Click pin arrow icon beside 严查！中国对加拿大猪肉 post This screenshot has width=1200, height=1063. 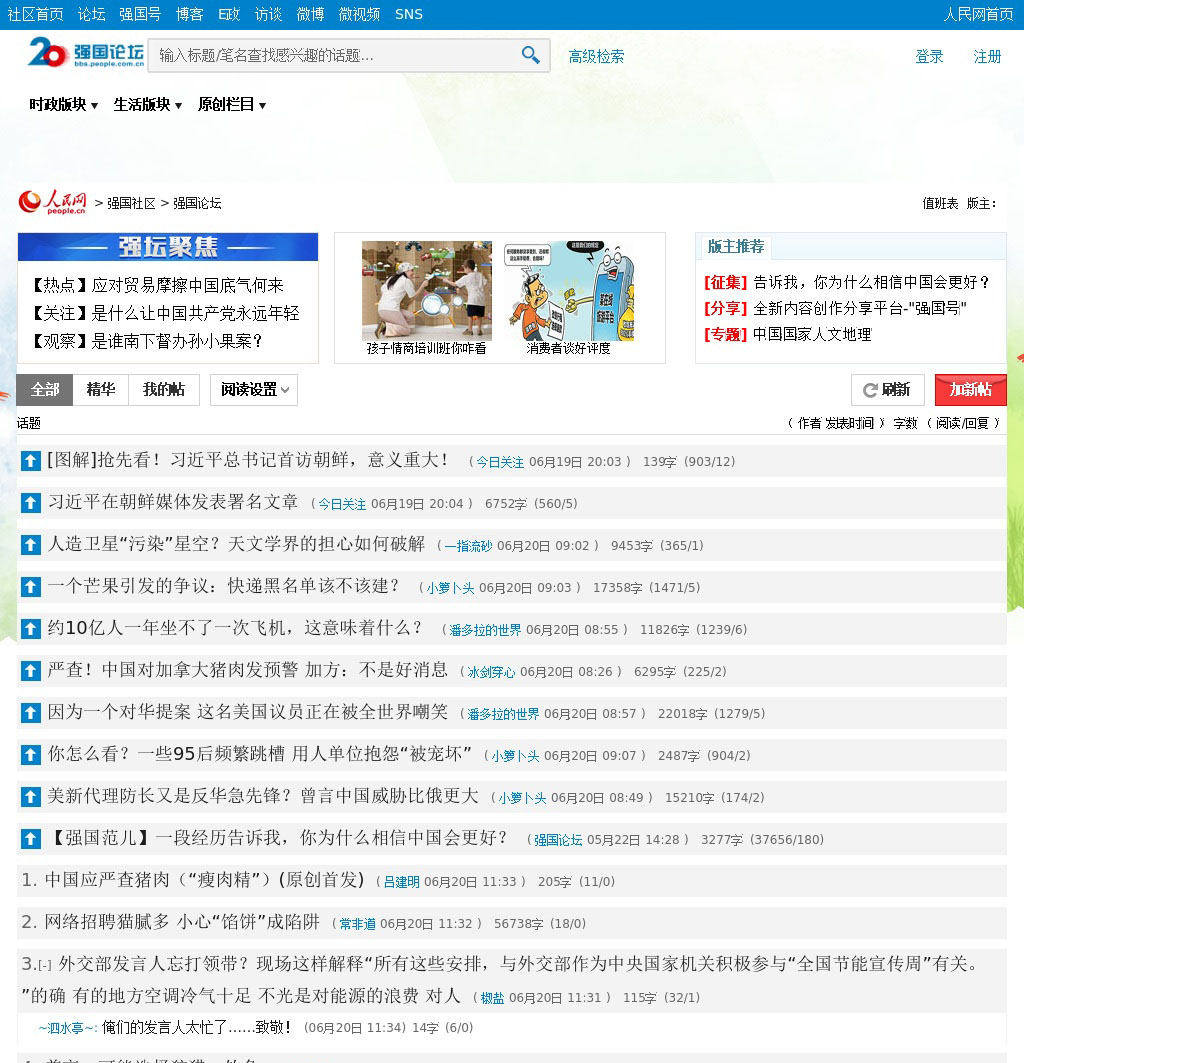point(31,671)
